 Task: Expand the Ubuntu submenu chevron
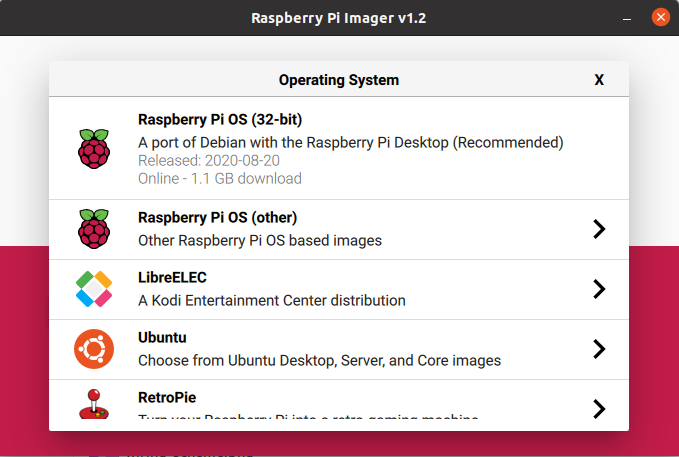599,349
